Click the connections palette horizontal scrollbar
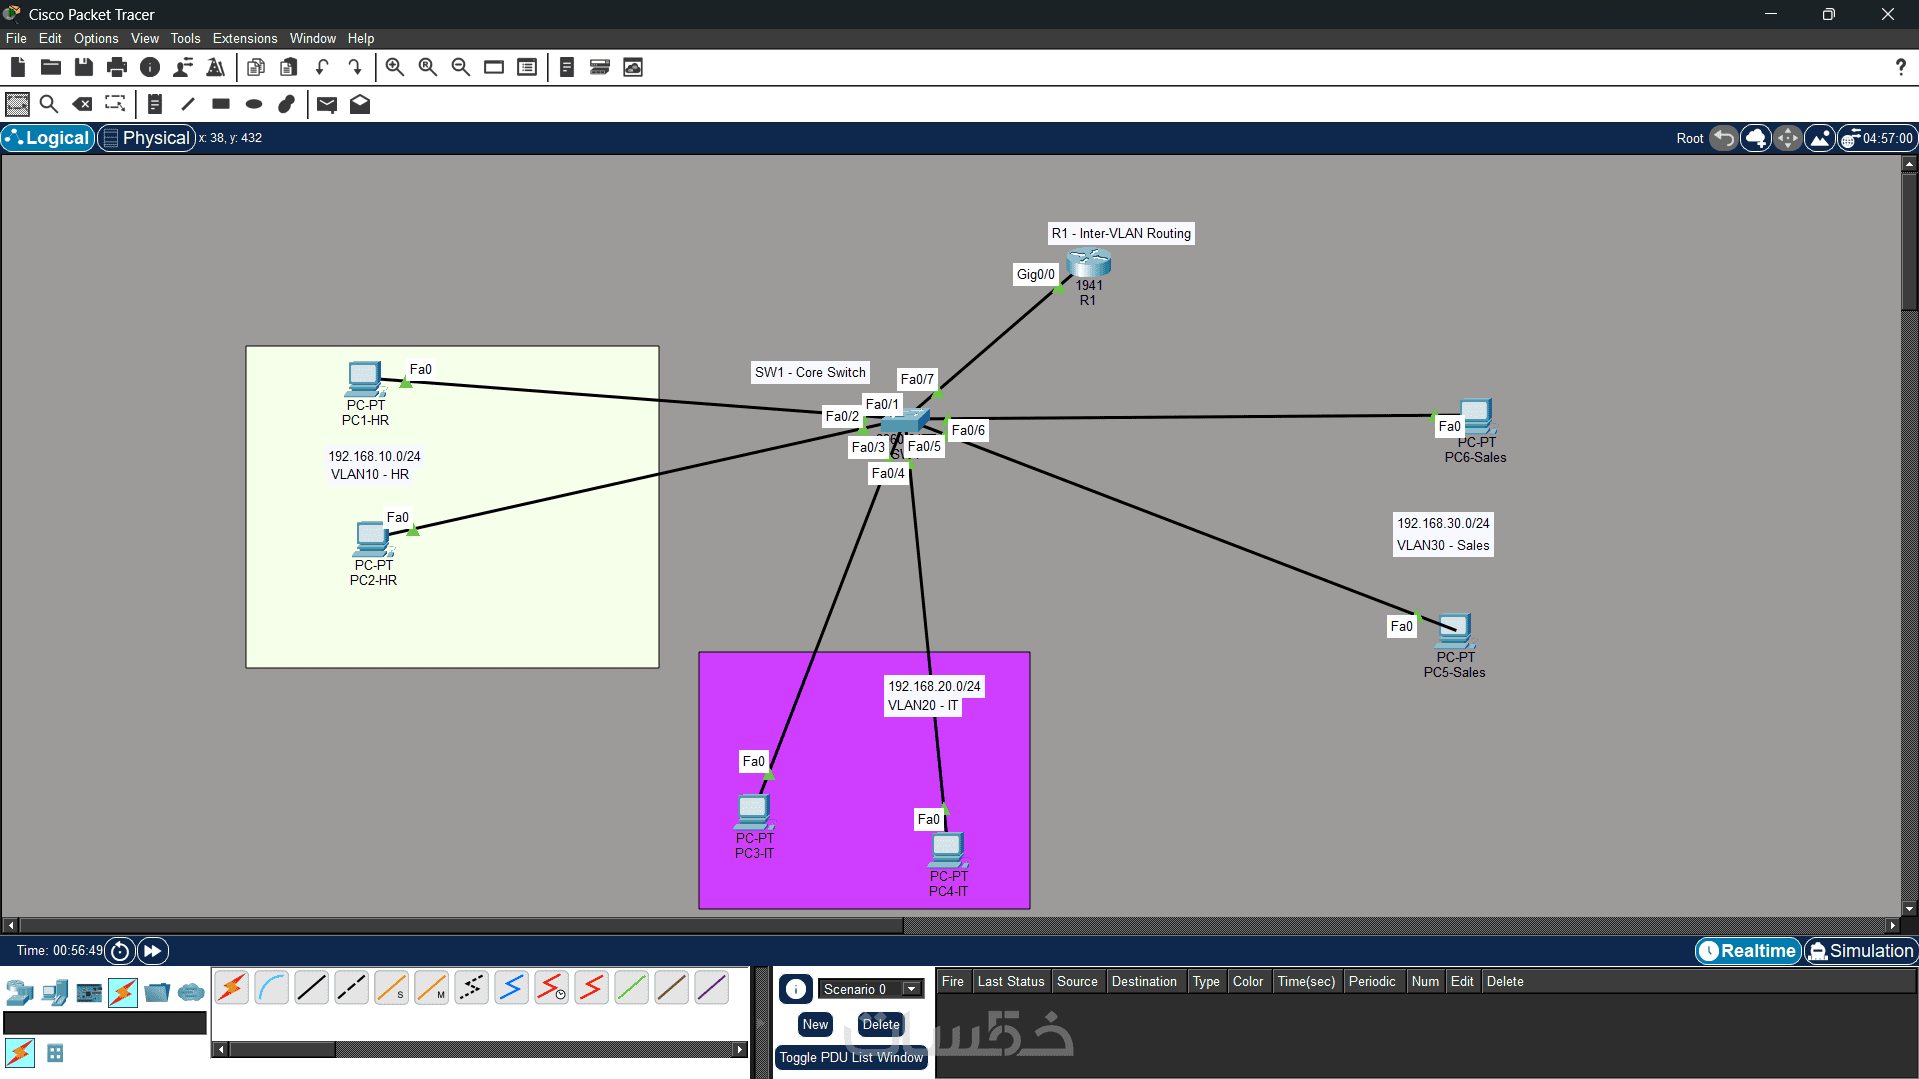Viewport: 1919px width, 1079px height. (480, 1049)
